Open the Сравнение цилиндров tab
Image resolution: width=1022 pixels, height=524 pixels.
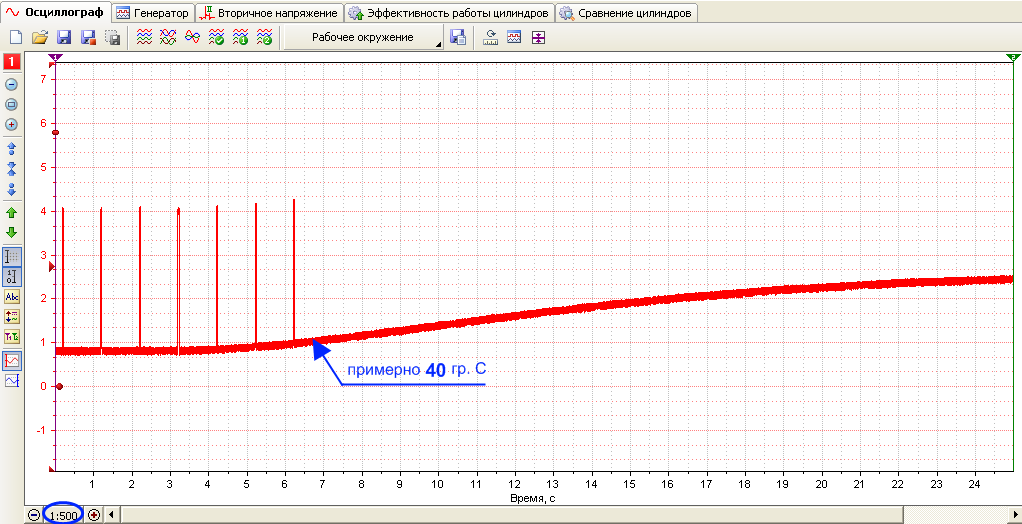click(626, 13)
